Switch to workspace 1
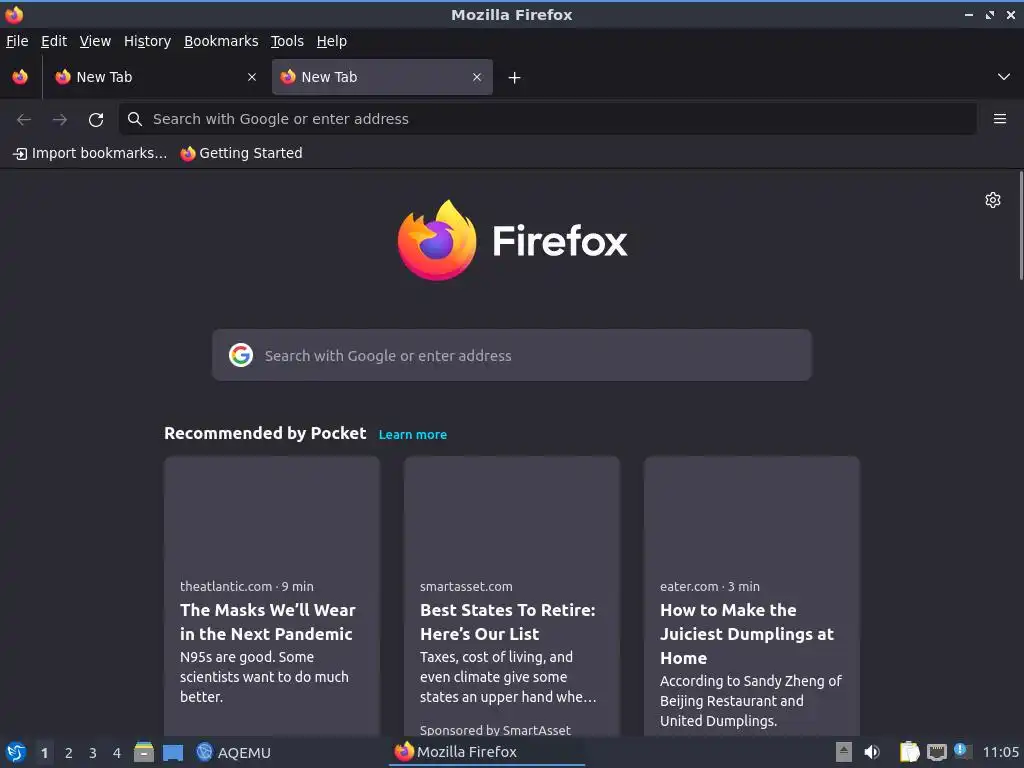The height and width of the screenshot is (768, 1024). 44,753
